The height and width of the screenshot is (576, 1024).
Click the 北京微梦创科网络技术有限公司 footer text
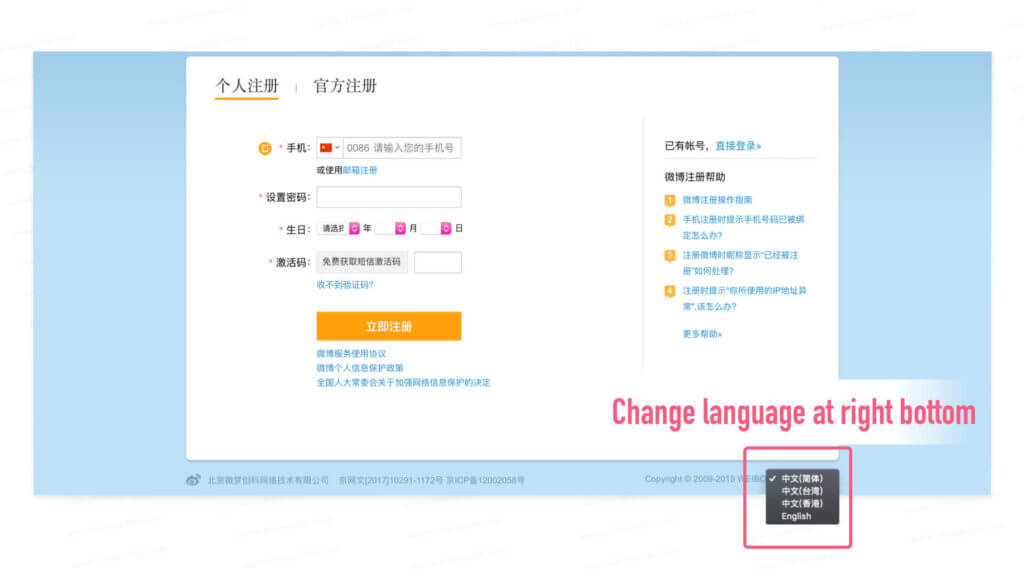click(268, 481)
